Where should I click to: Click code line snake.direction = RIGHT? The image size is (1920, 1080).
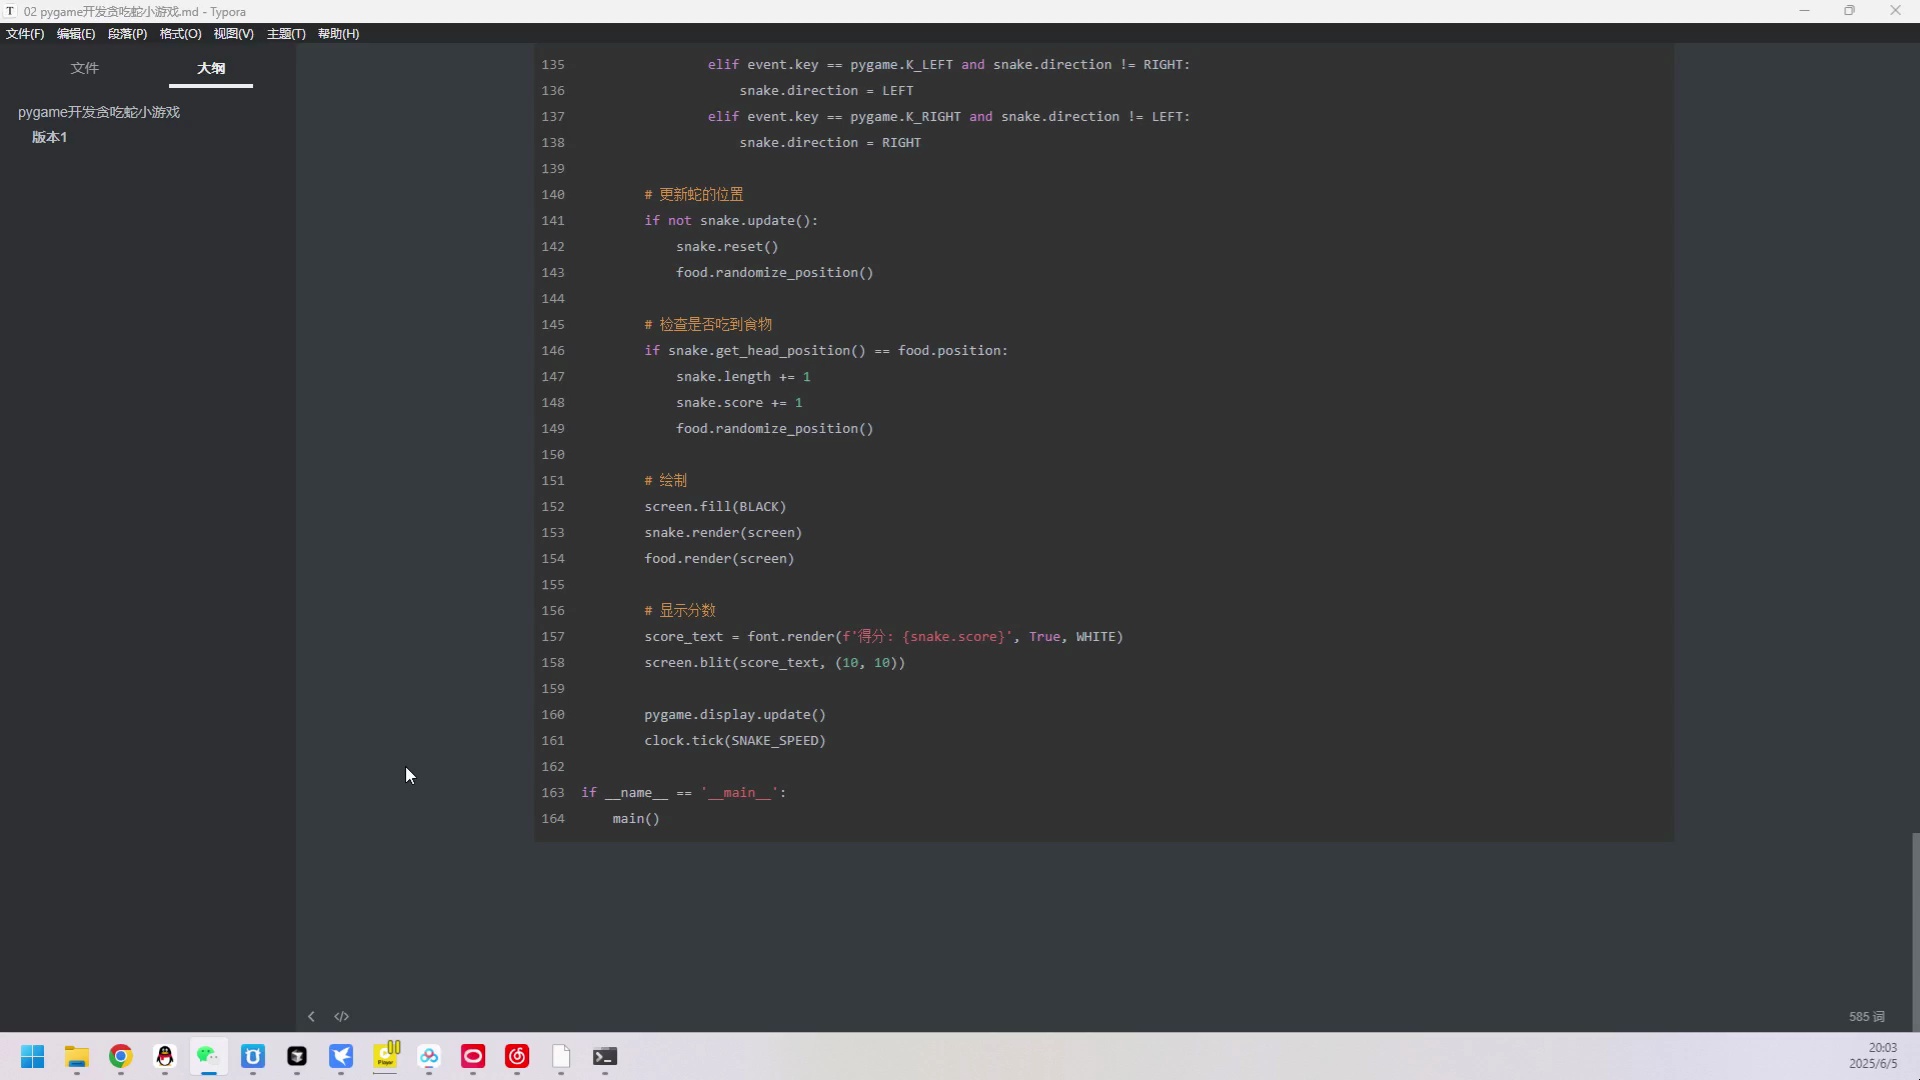830,142
